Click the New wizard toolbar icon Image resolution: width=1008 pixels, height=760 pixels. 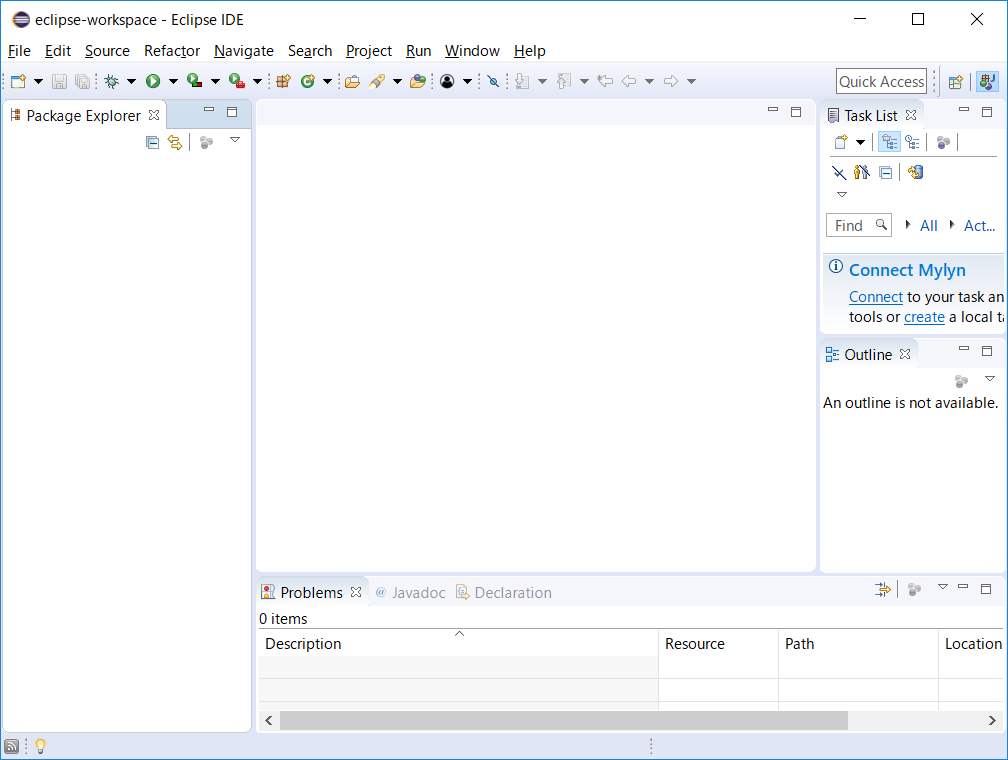[x=19, y=81]
